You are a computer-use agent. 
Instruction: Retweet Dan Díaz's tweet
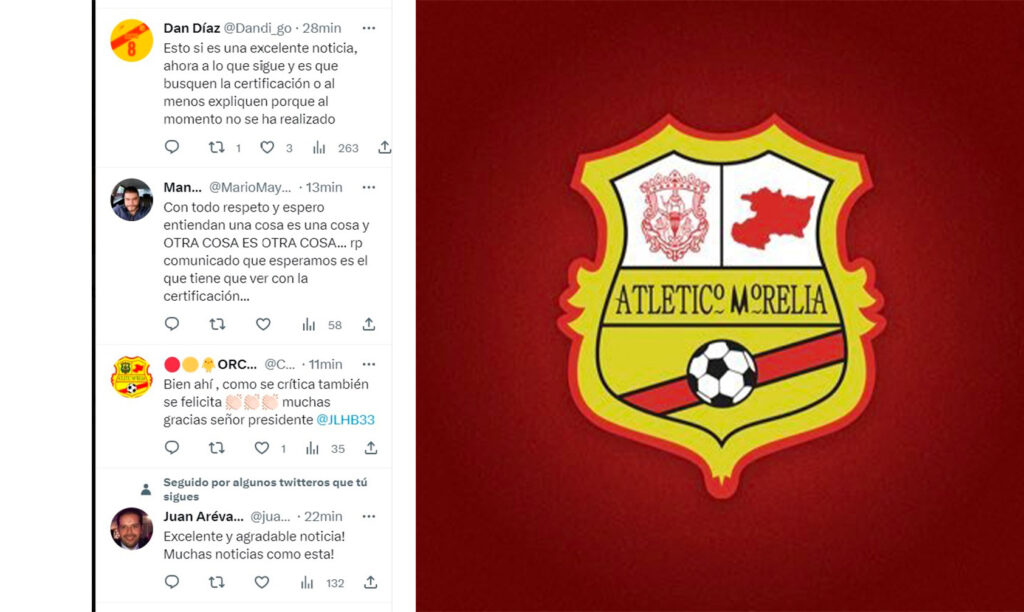[216, 148]
